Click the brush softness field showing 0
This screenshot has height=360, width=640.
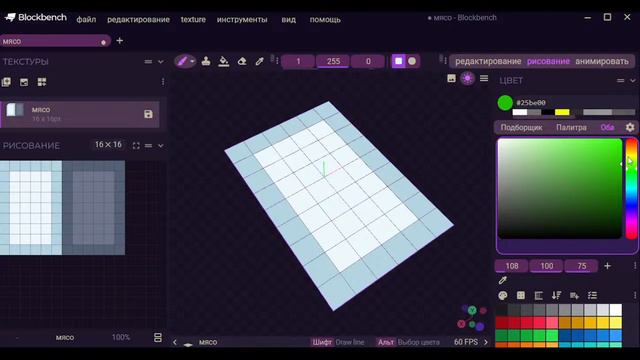368,61
